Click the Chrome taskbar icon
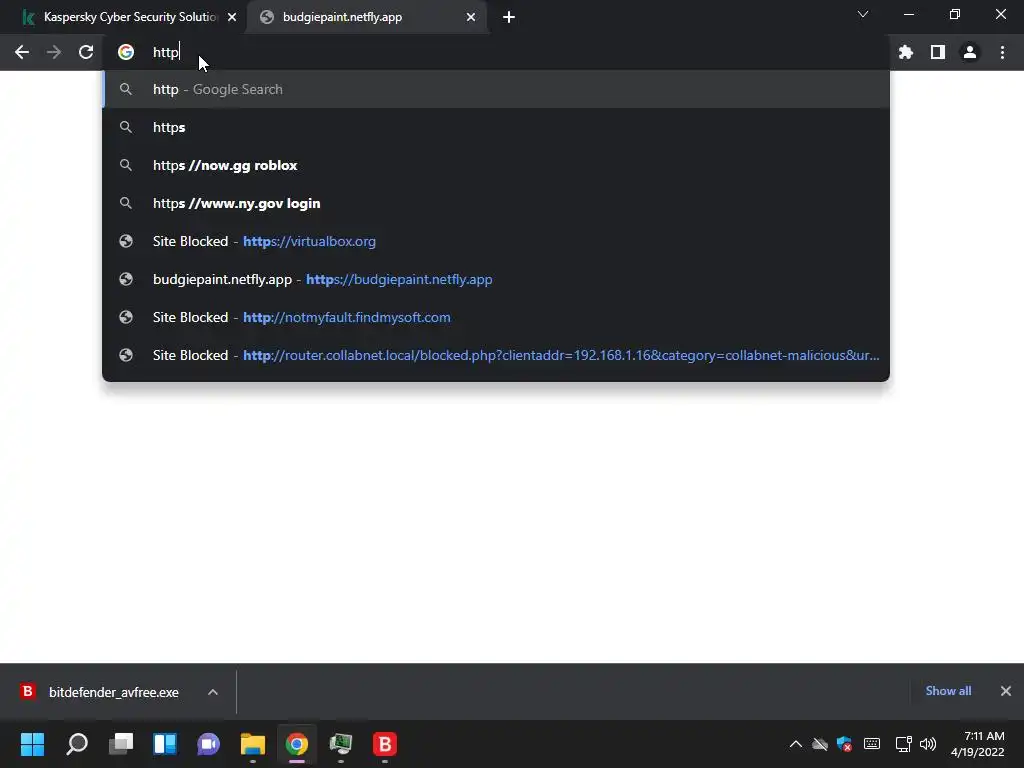 pyautogui.click(x=296, y=744)
